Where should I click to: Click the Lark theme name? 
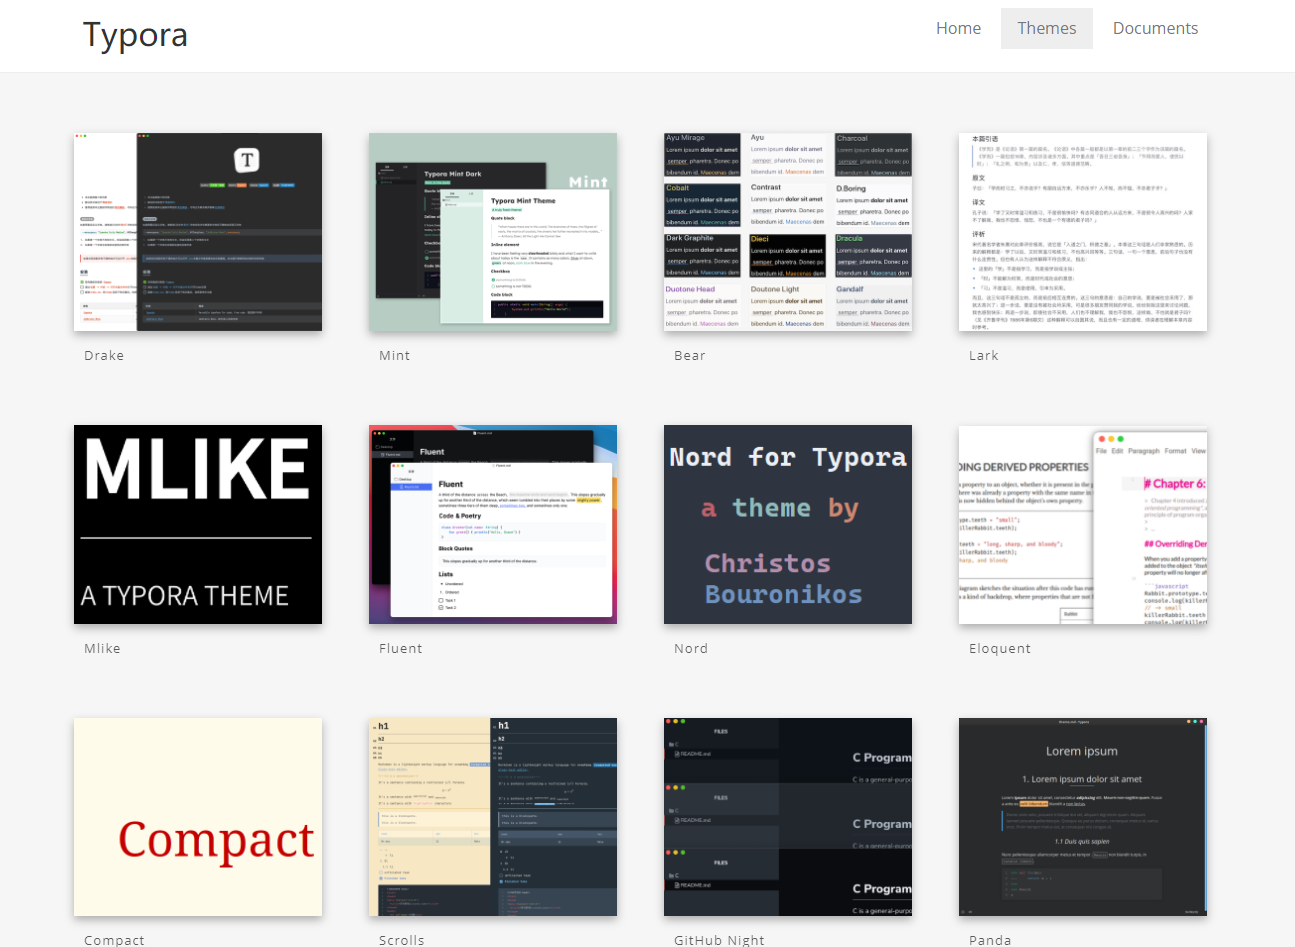[984, 355]
